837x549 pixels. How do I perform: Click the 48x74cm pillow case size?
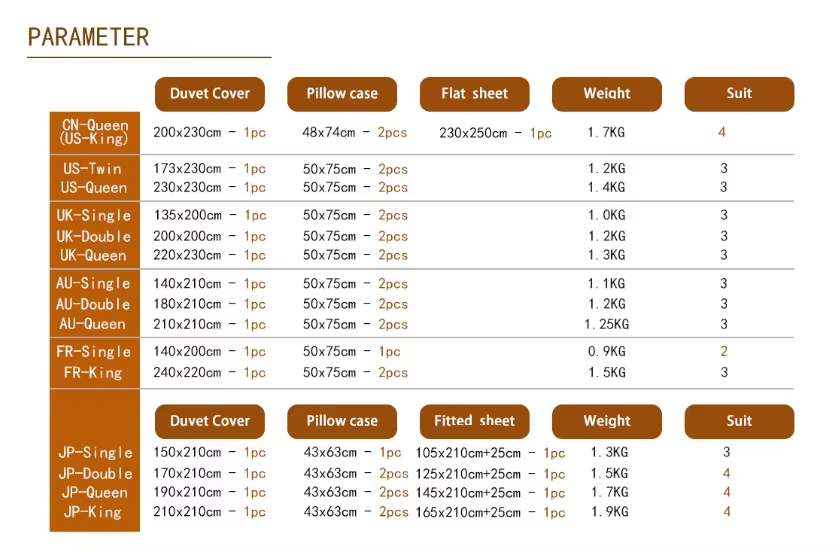coord(328,132)
